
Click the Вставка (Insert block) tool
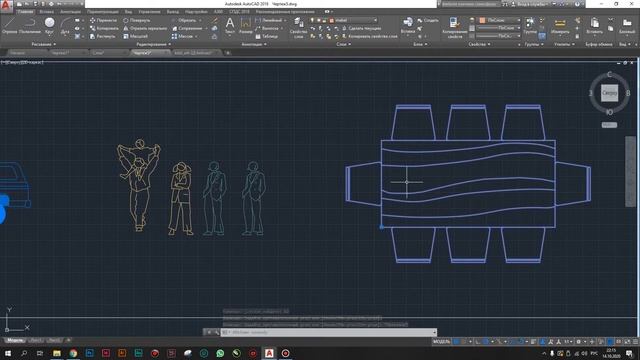point(408,25)
